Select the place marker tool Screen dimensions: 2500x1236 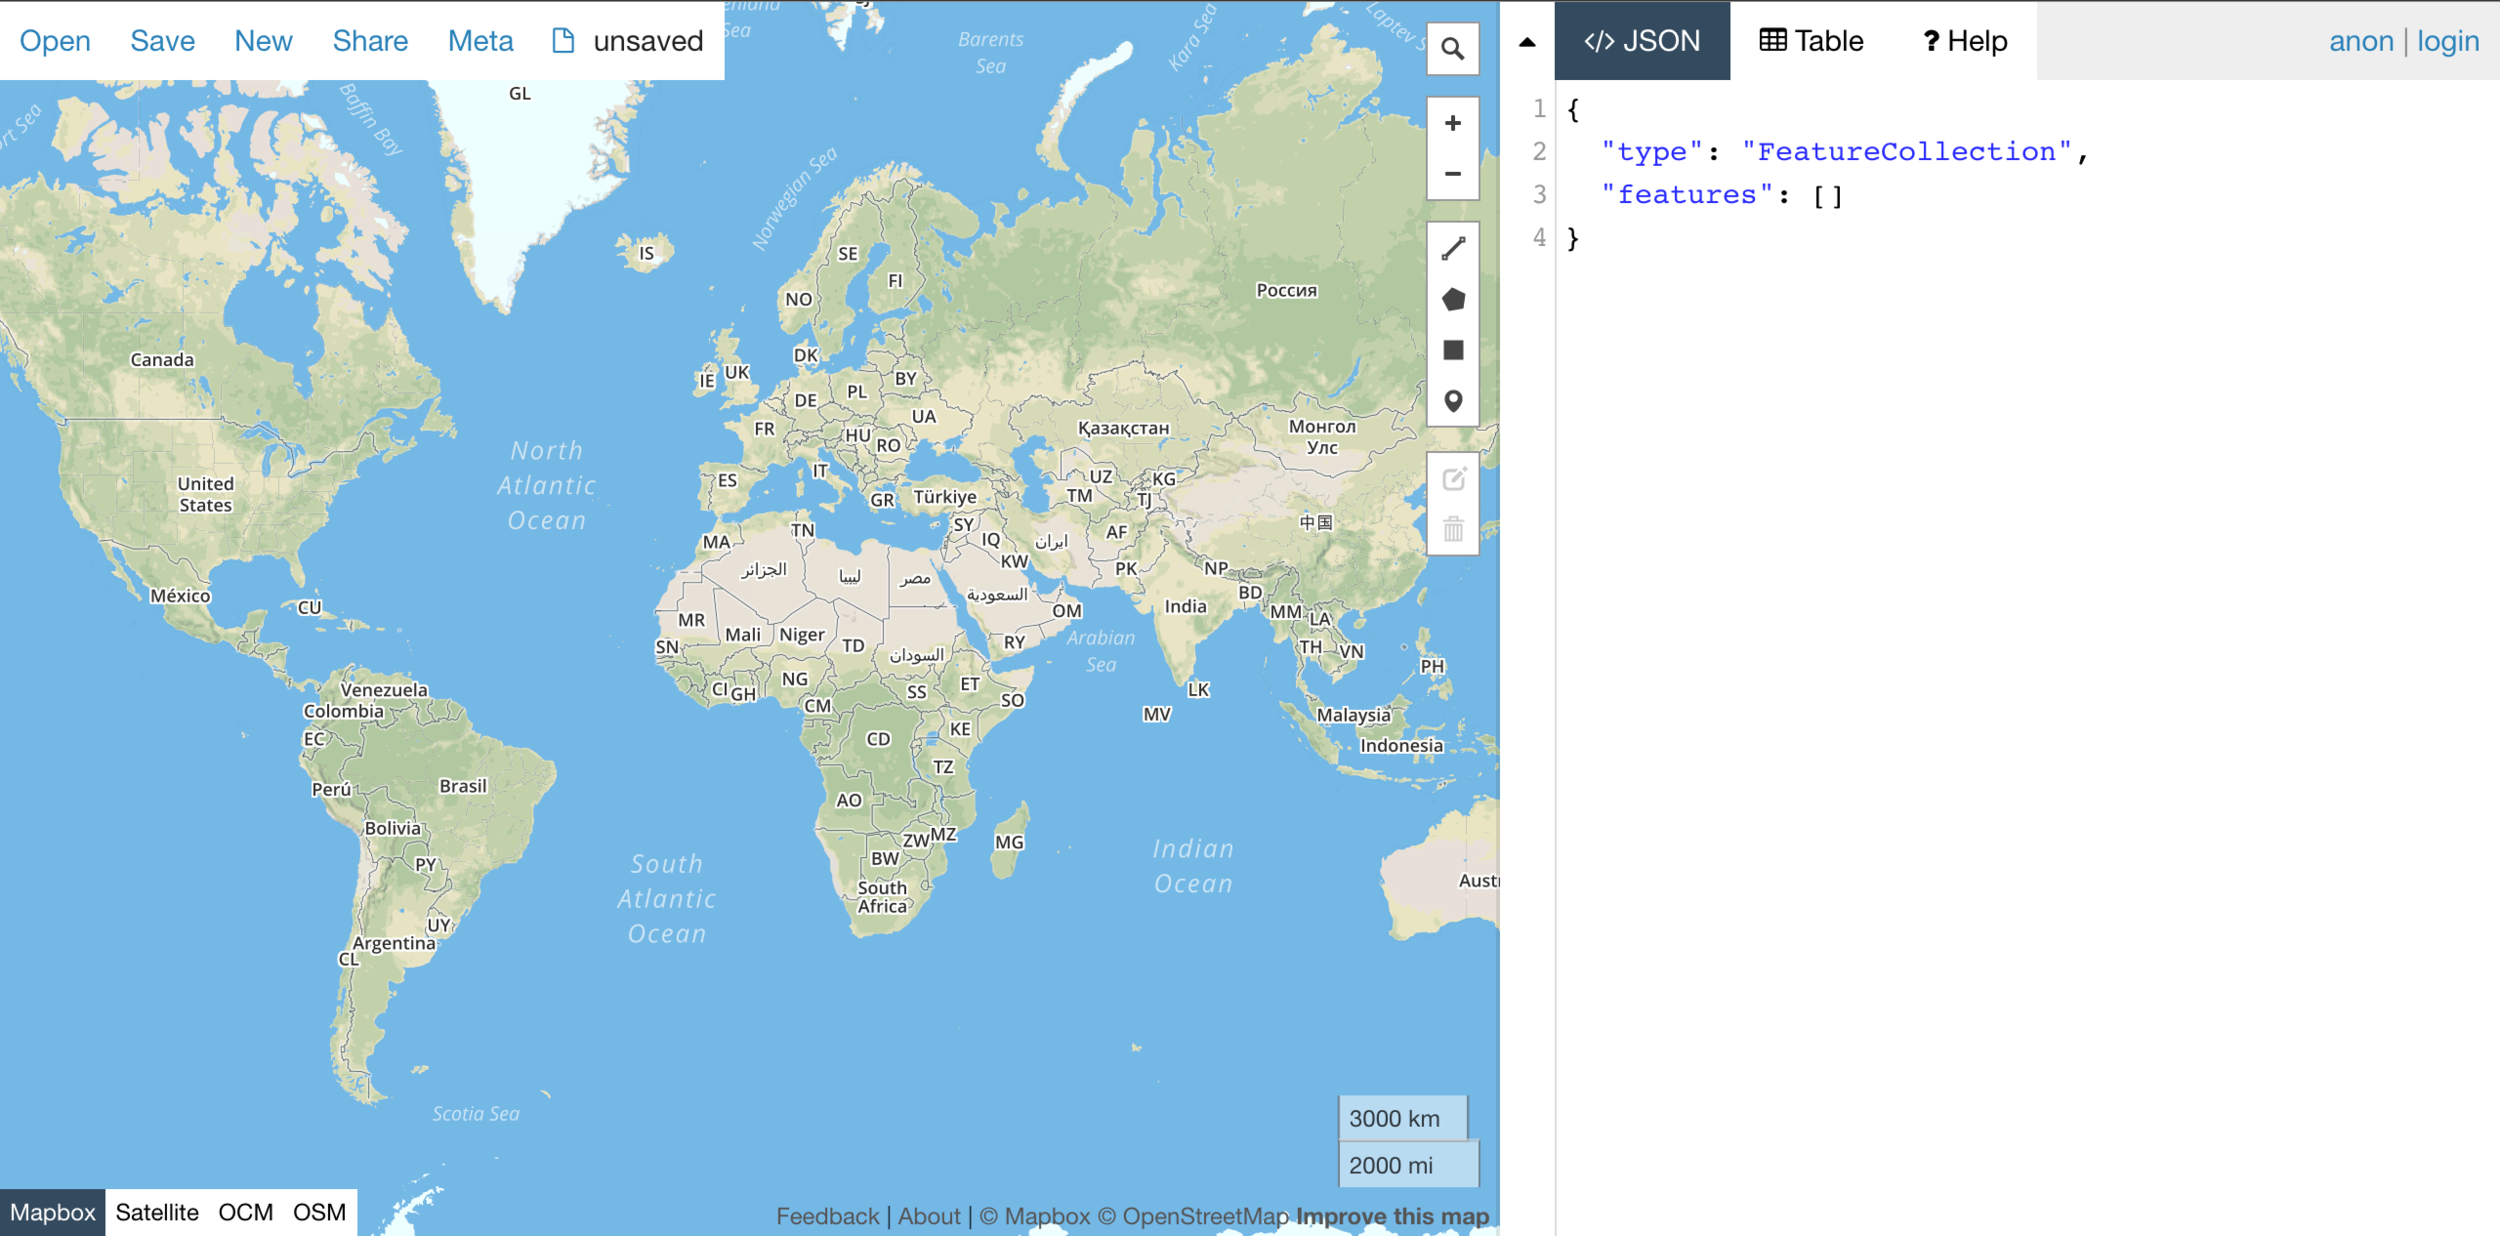[1452, 401]
